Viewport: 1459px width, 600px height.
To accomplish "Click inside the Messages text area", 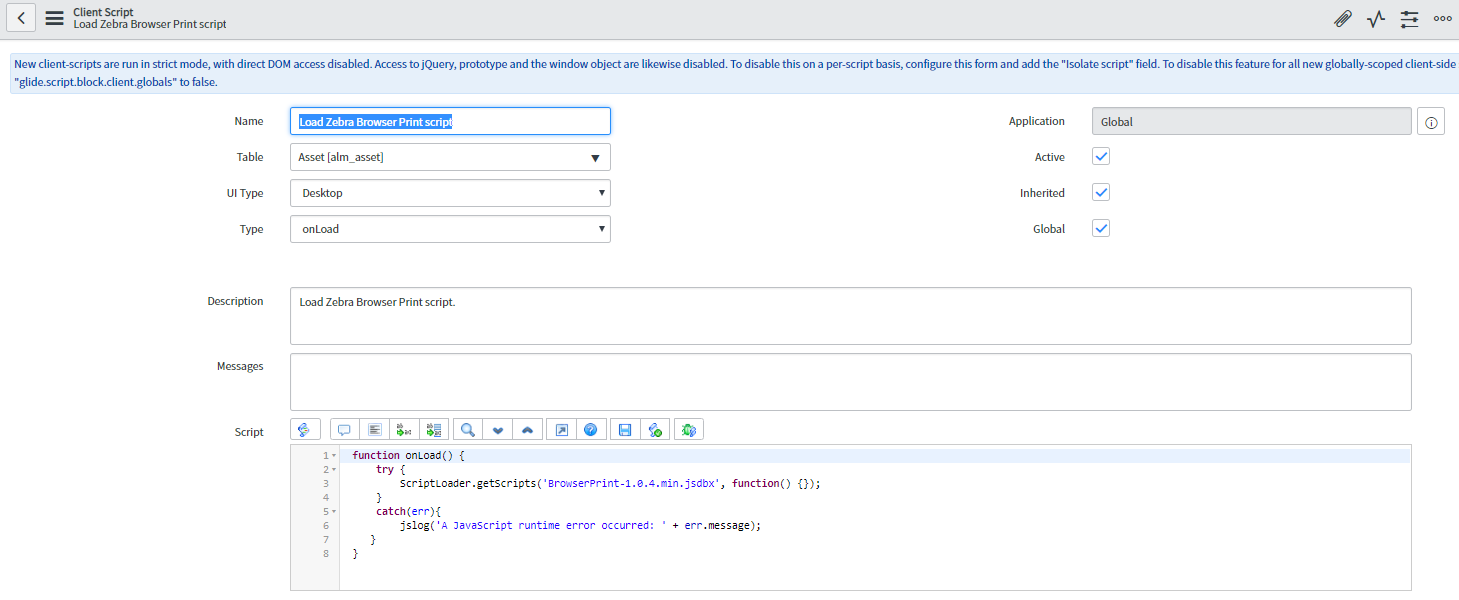I will [850, 382].
